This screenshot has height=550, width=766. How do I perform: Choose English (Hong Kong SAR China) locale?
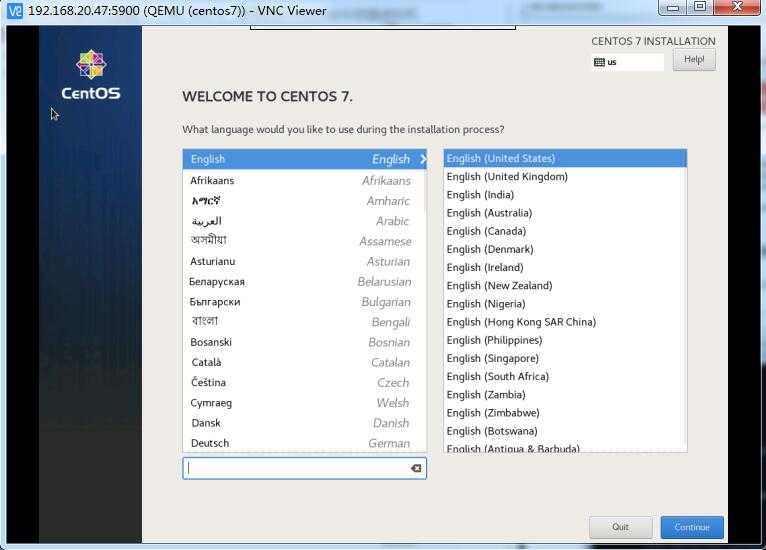pos(565,322)
